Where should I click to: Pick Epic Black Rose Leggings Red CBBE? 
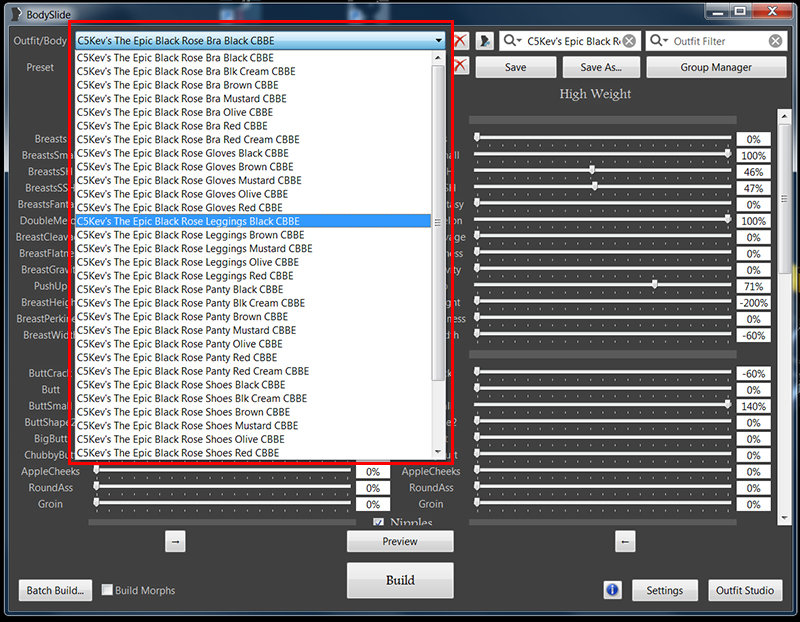(x=253, y=276)
